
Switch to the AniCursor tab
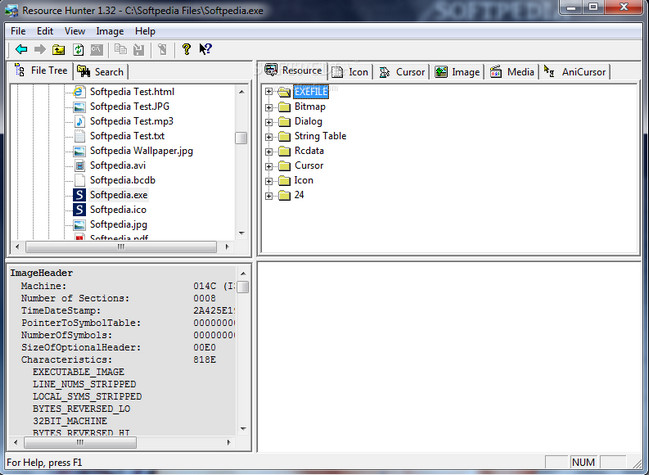(x=575, y=72)
